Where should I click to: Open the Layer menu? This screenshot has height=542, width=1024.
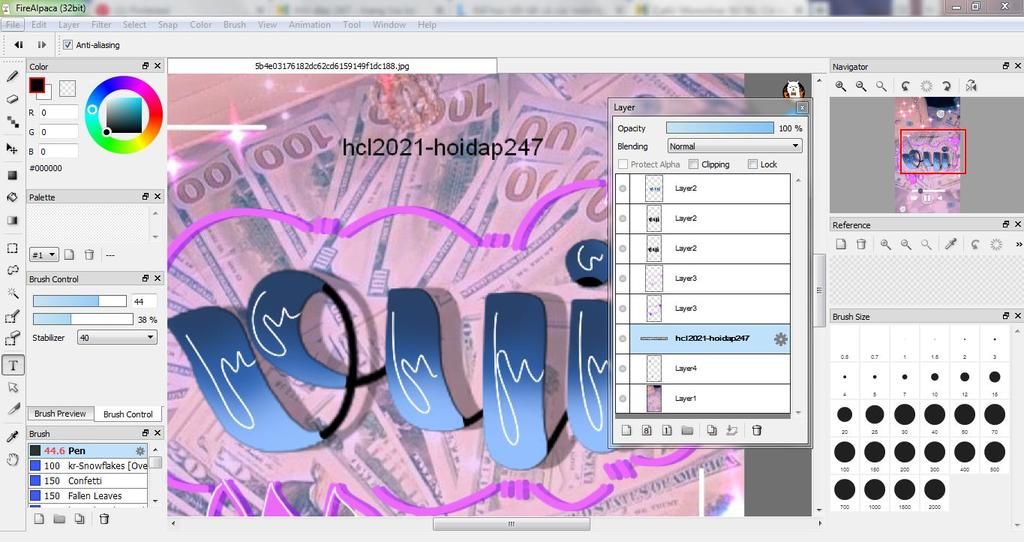pyautogui.click(x=69, y=25)
